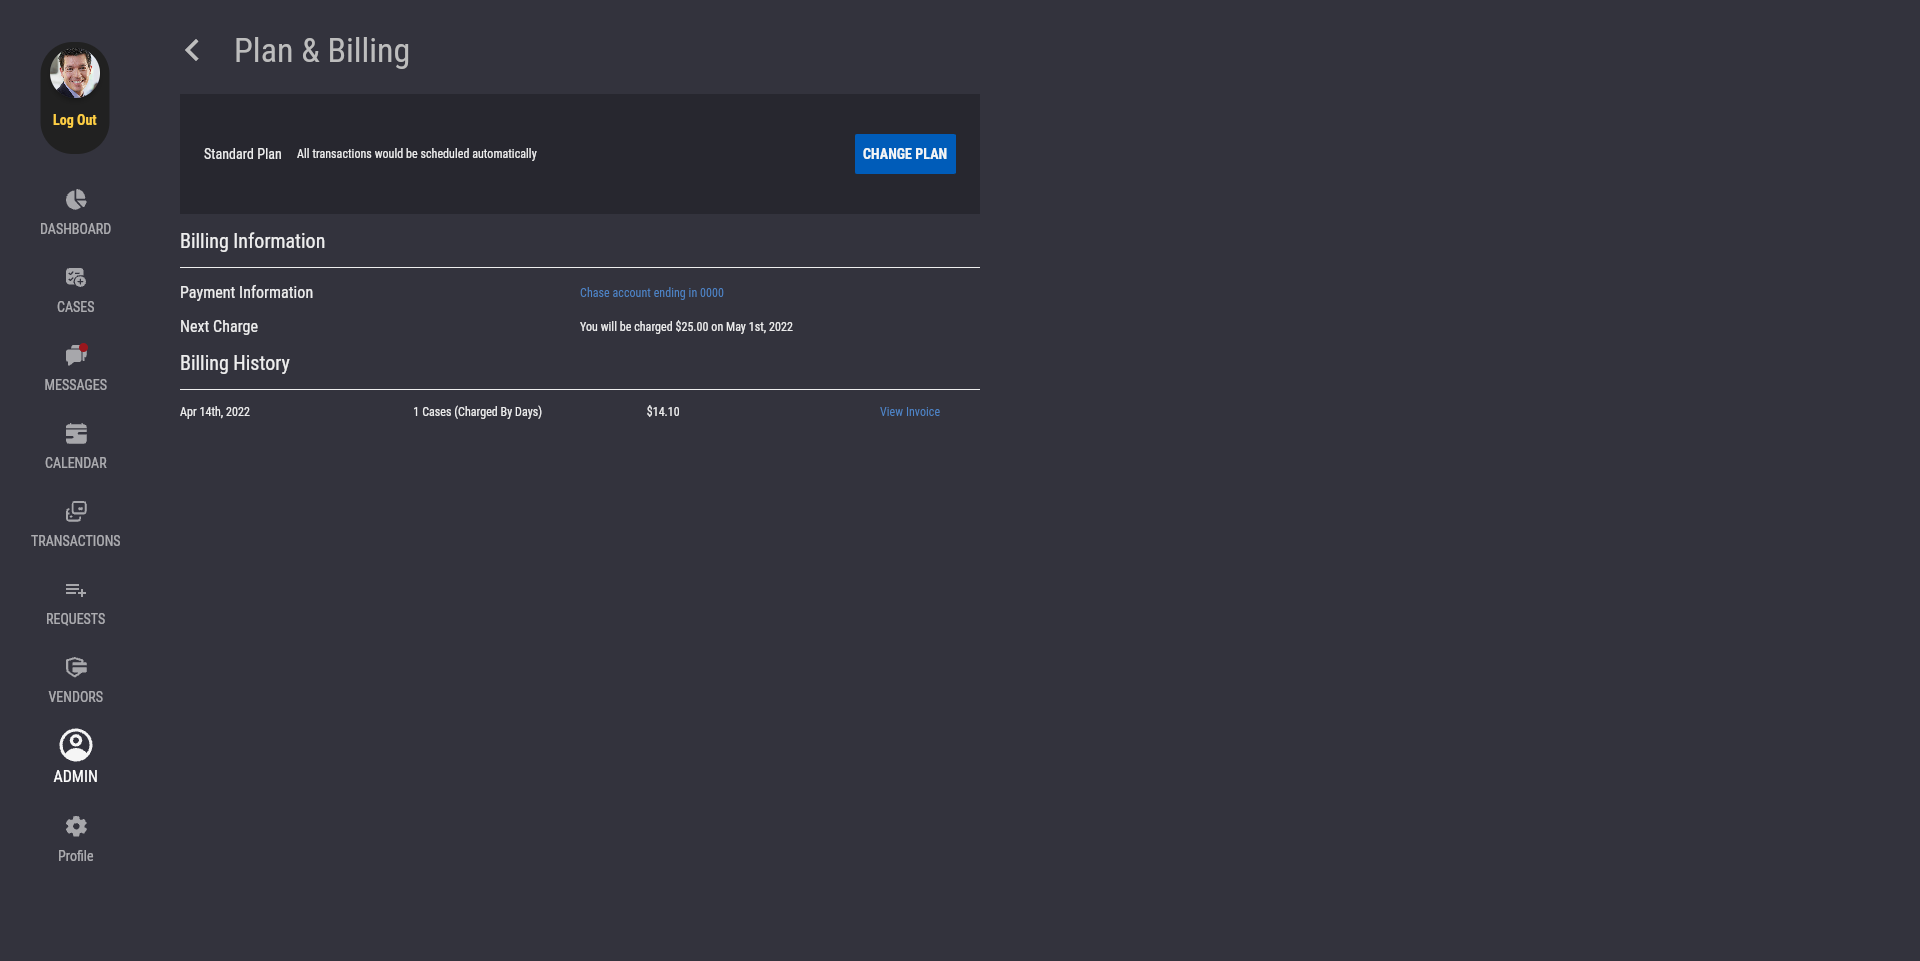The width and height of the screenshot is (1920, 961).
Task: Click the Standard Plan label text
Action: [x=242, y=154]
